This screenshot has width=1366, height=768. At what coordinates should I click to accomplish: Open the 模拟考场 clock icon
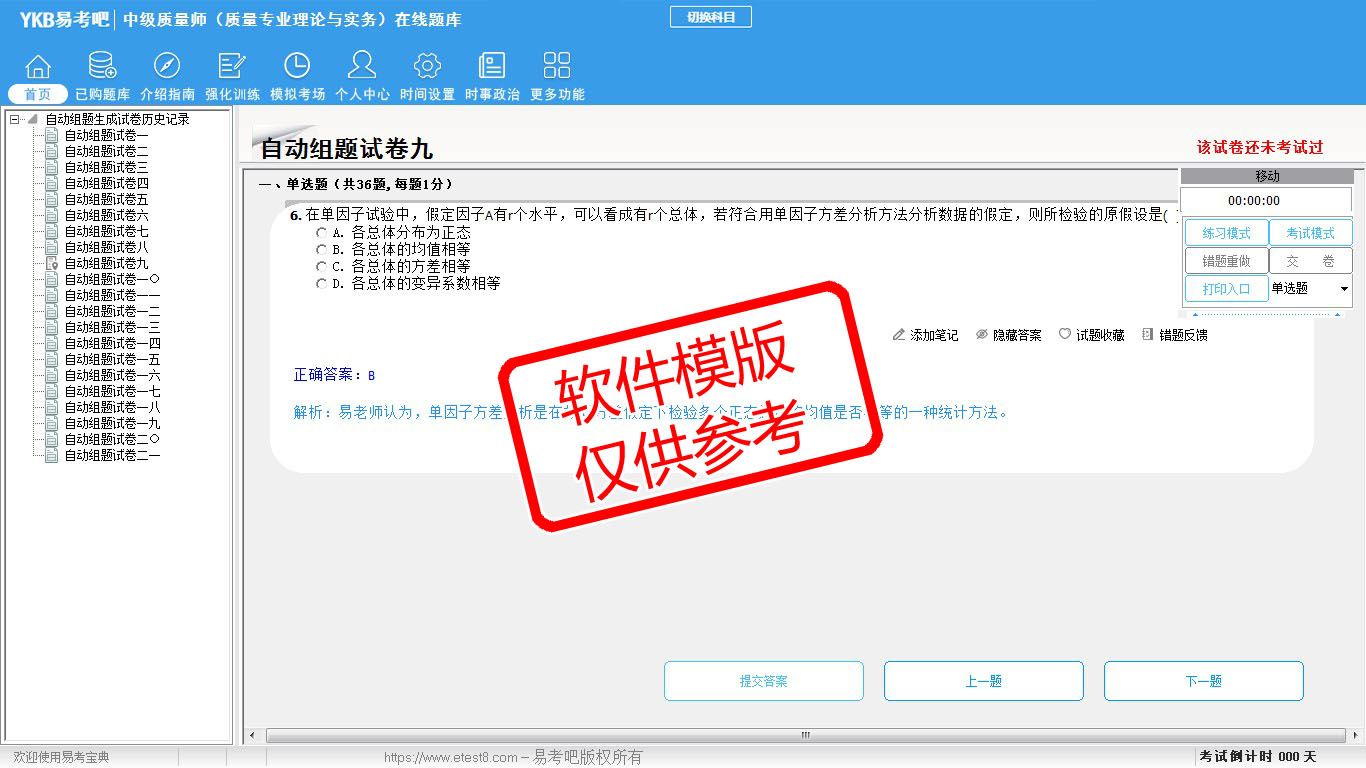(x=297, y=67)
